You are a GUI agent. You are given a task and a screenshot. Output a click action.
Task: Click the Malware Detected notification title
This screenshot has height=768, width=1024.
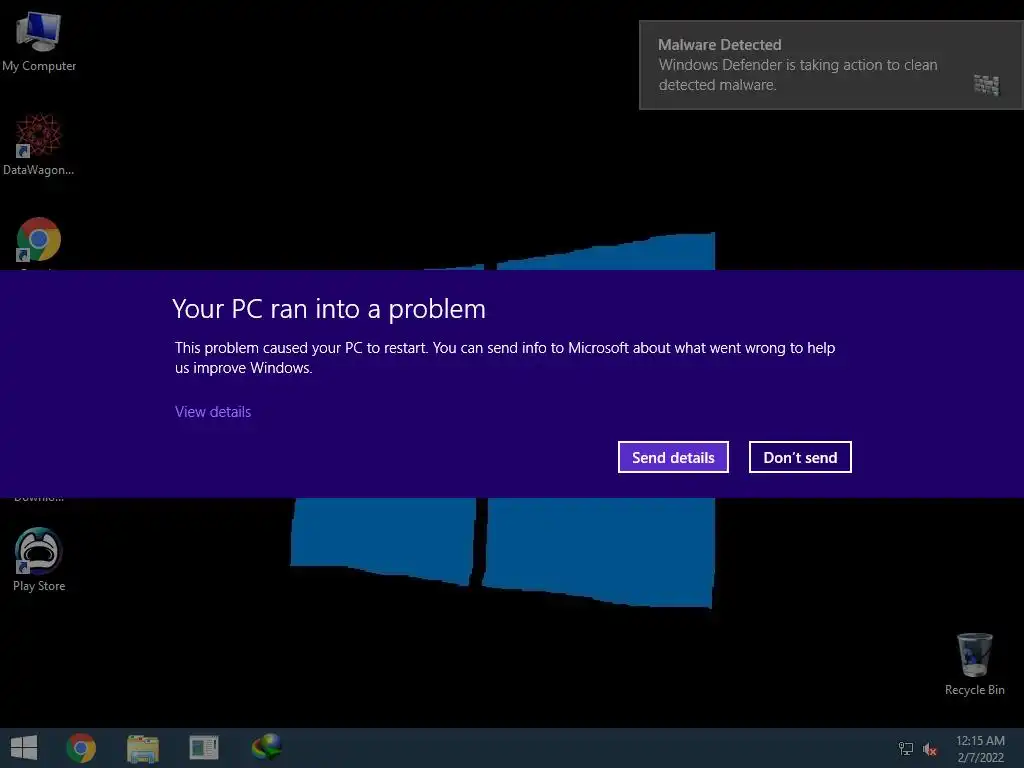(x=720, y=44)
